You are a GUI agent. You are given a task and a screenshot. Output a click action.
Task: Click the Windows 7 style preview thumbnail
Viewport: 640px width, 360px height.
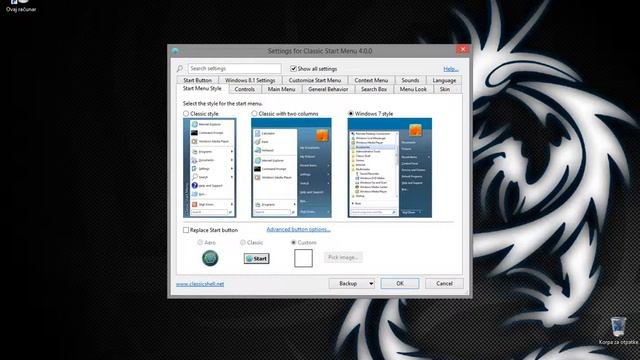pyautogui.click(x=390, y=168)
